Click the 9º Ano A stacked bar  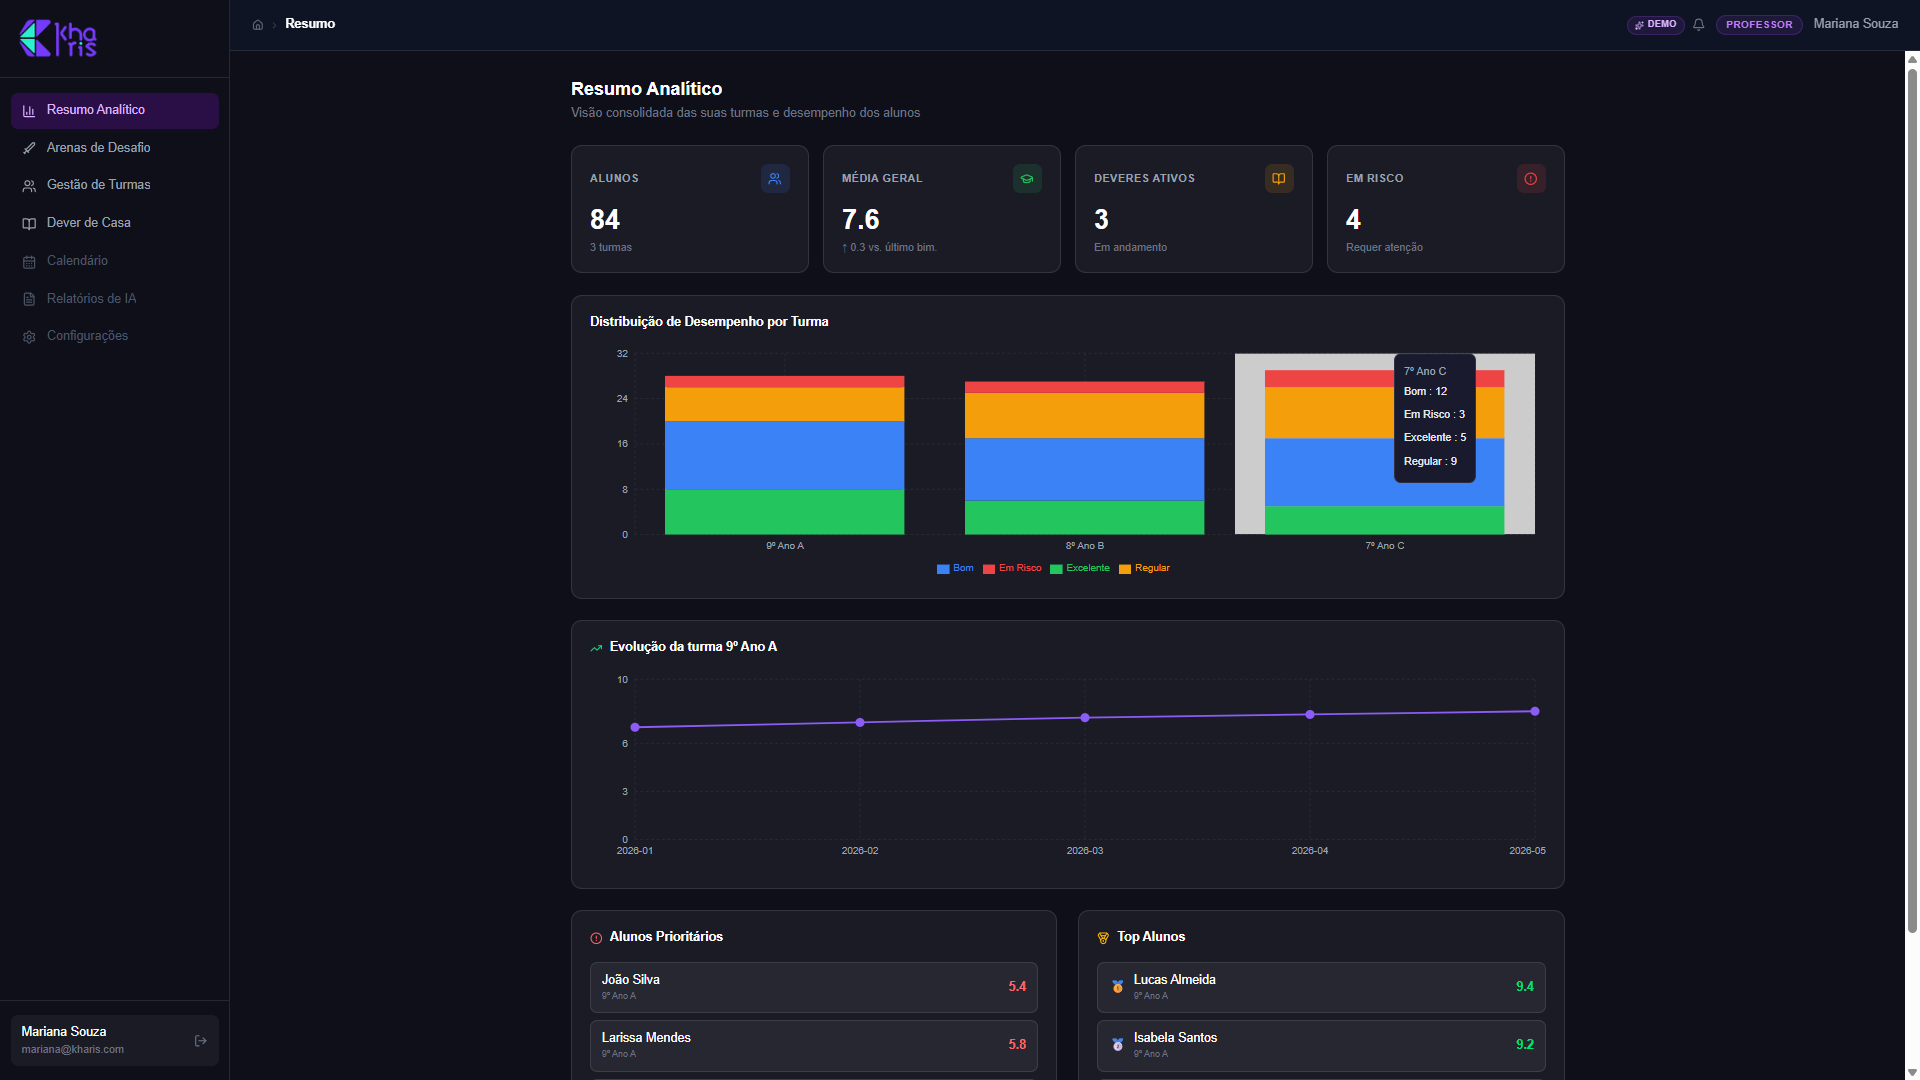[x=785, y=455]
